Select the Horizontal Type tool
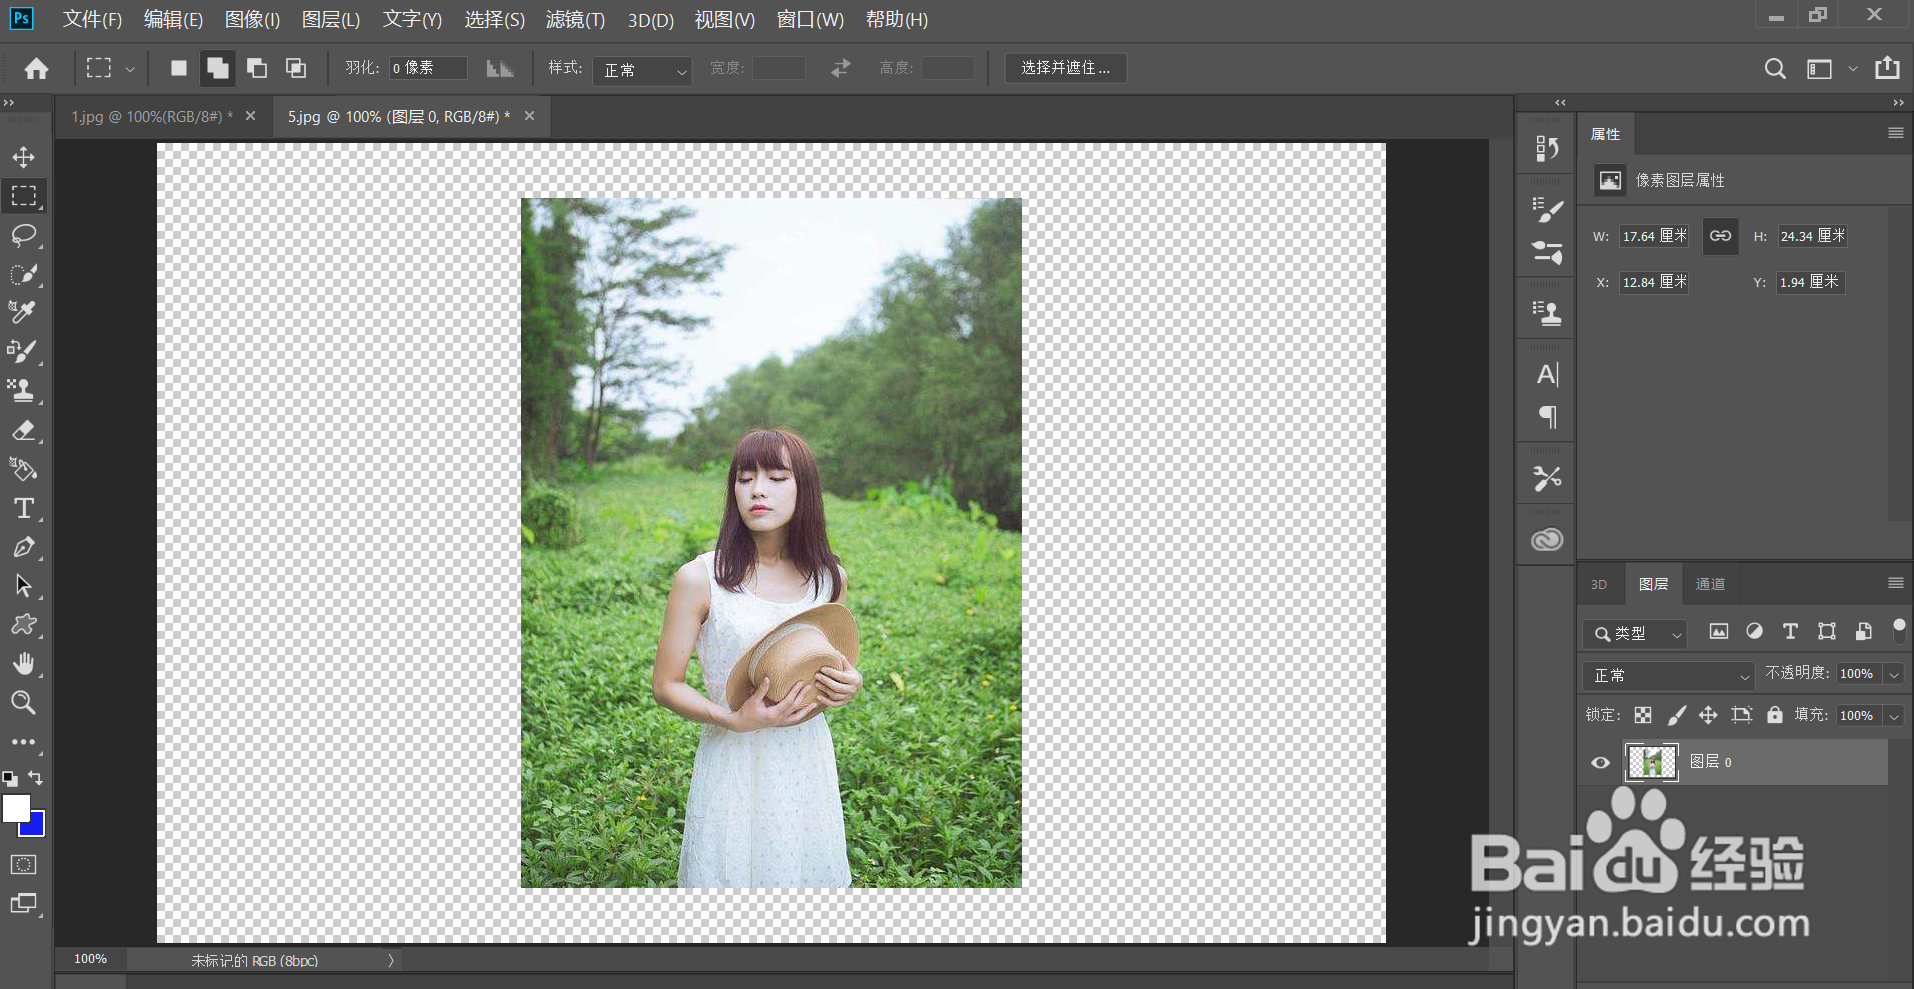 (x=23, y=508)
